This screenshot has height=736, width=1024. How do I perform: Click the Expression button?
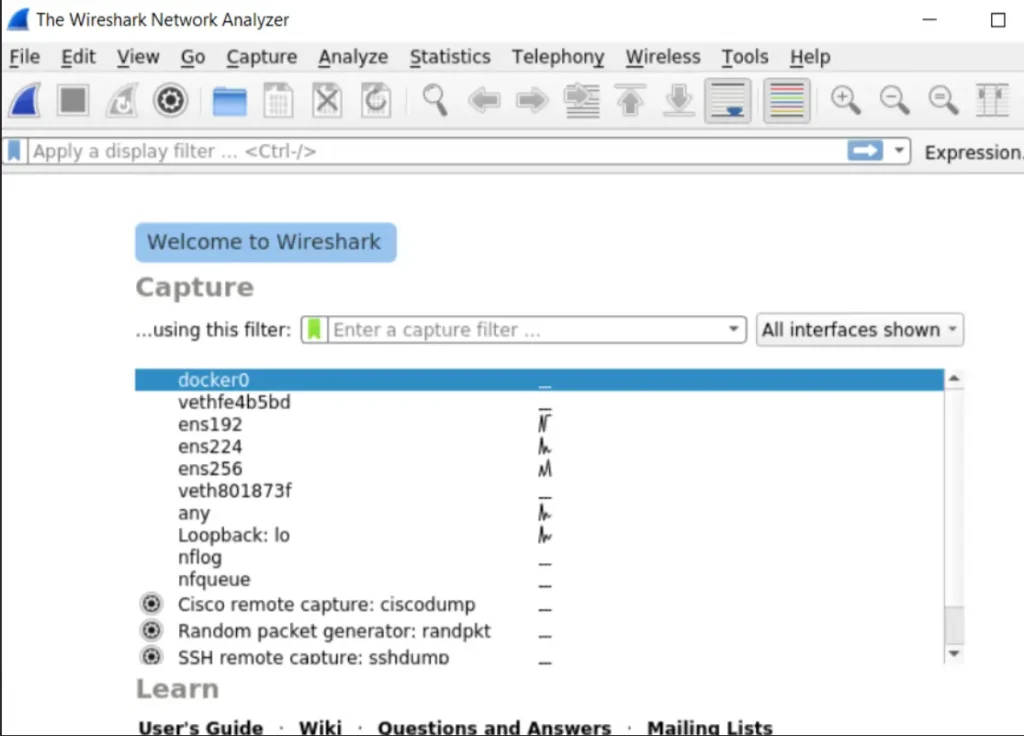coord(974,152)
